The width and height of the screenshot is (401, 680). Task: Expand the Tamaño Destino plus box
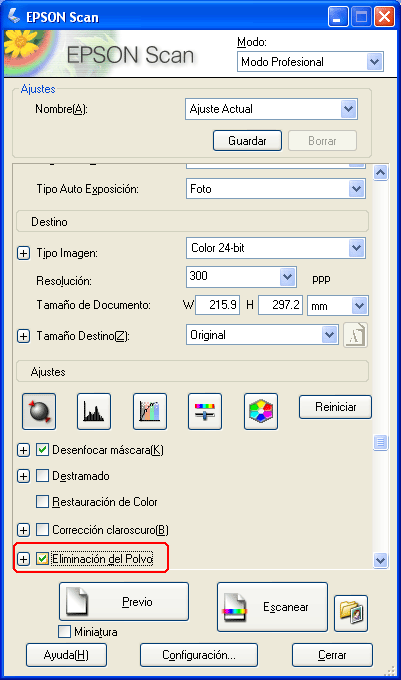tap(23, 336)
